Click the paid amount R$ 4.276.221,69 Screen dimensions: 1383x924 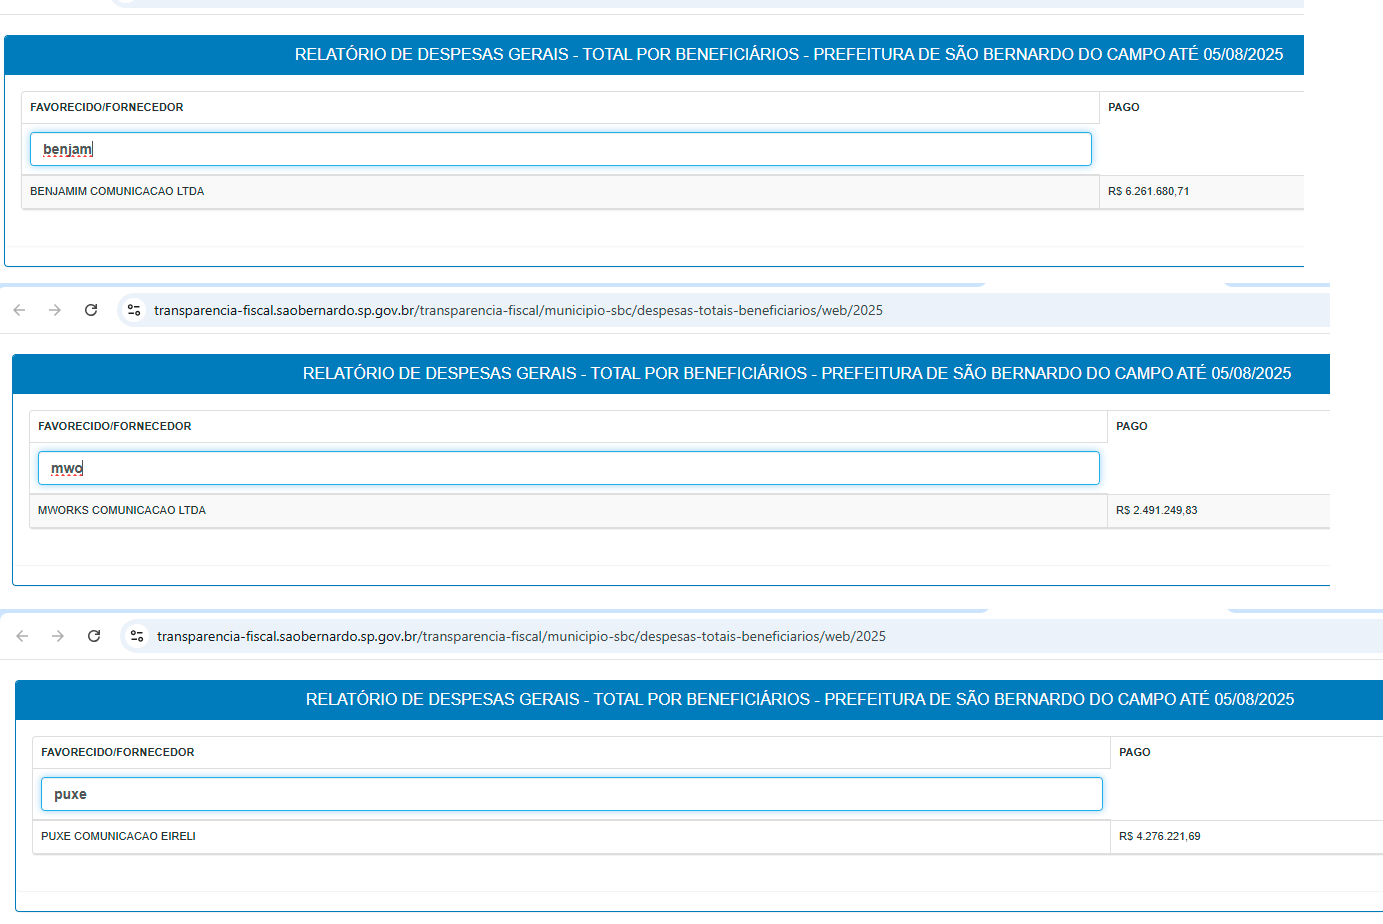pos(1159,836)
